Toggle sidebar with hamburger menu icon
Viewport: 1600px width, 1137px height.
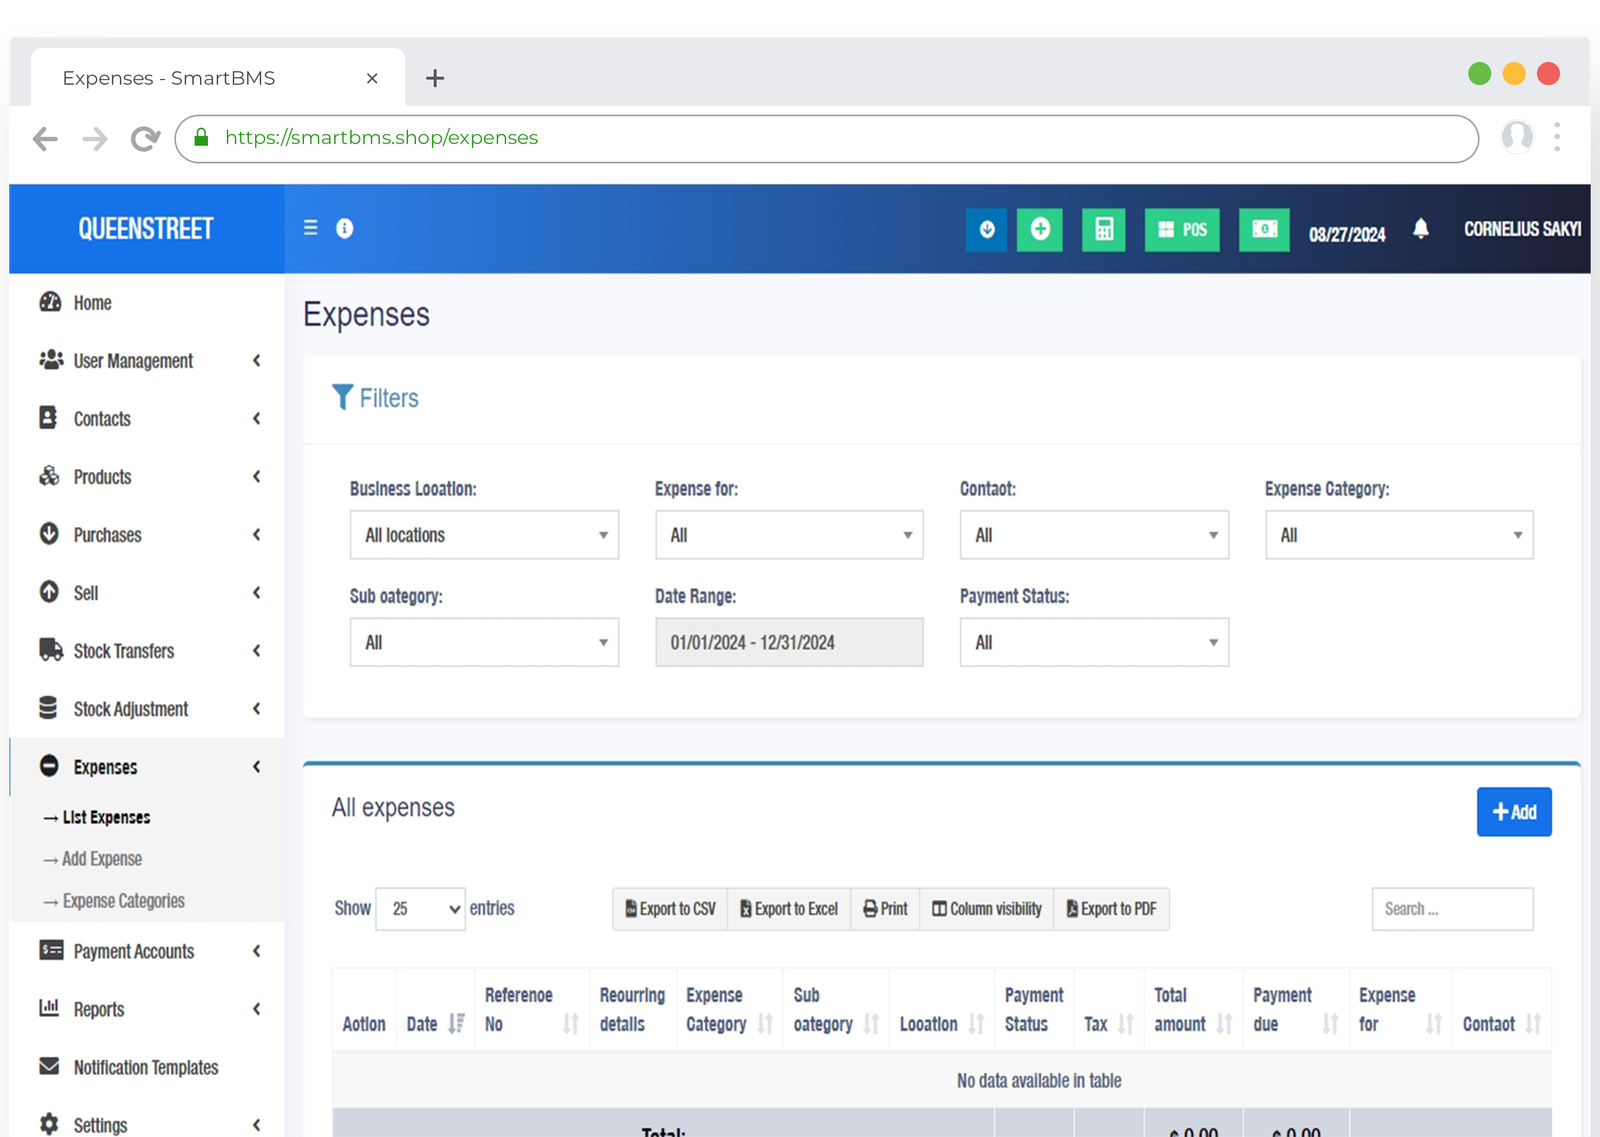click(x=311, y=228)
